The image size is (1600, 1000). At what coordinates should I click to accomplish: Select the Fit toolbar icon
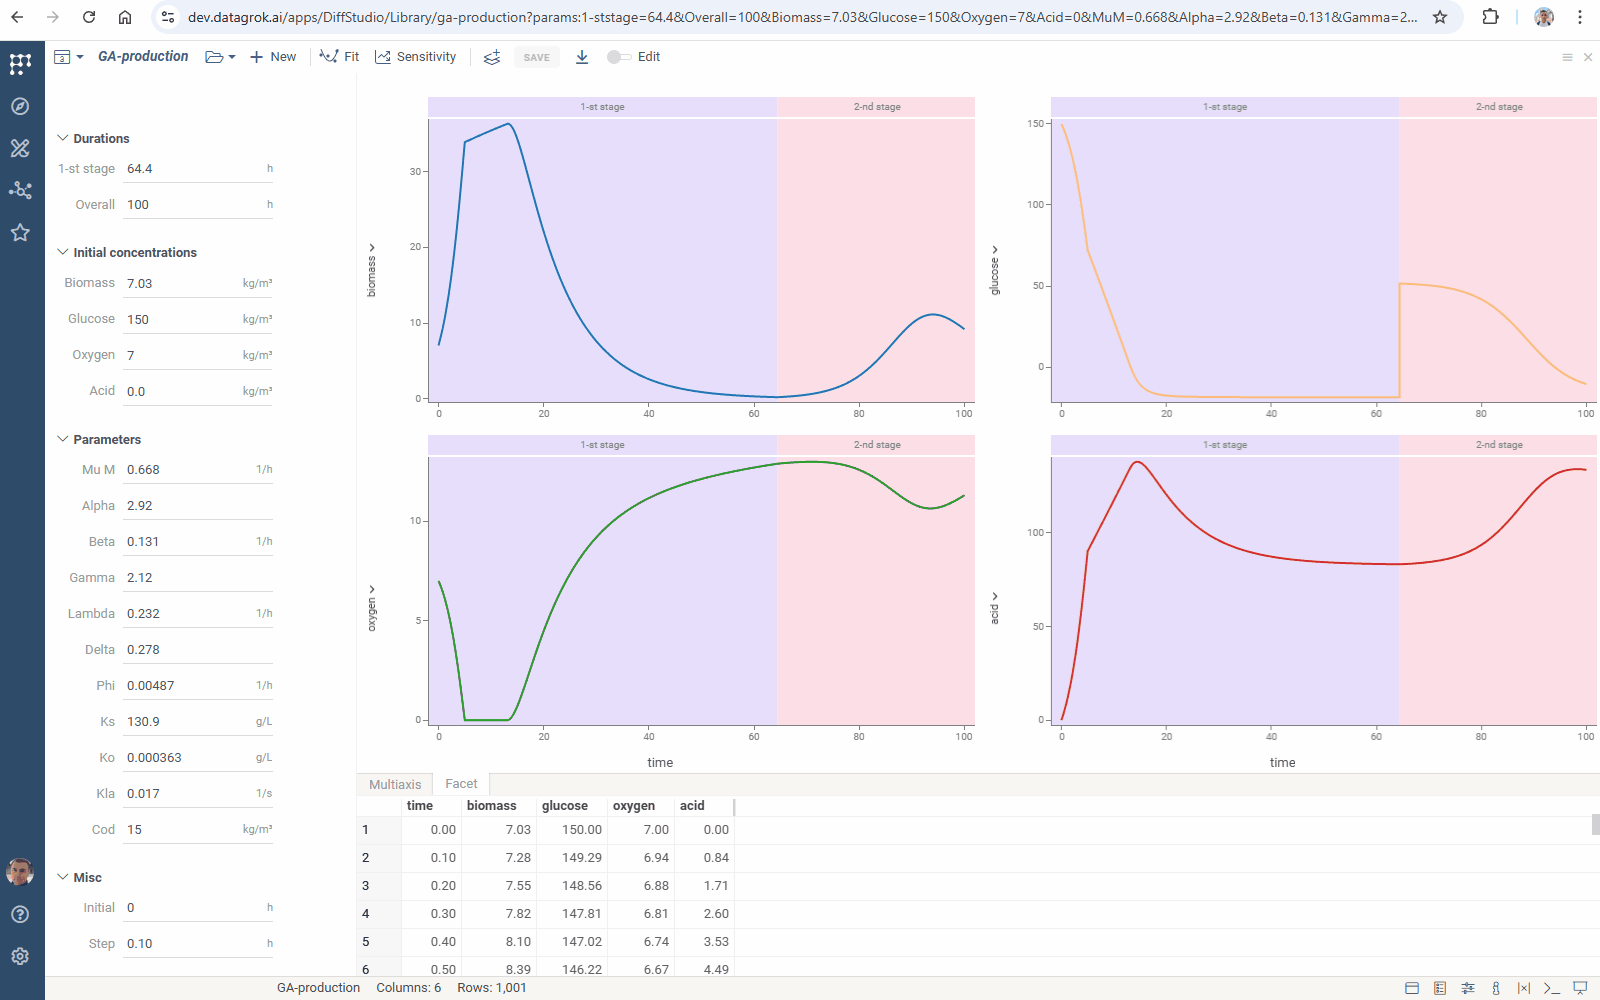click(x=339, y=57)
